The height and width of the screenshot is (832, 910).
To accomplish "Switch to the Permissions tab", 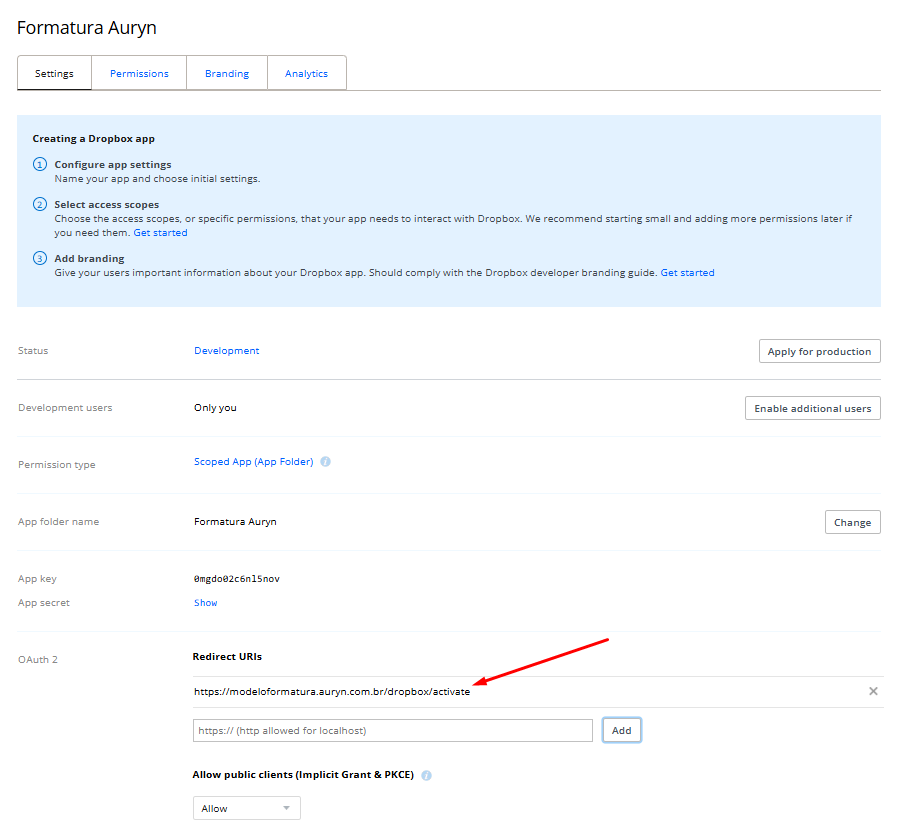I will click(x=139, y=74).
